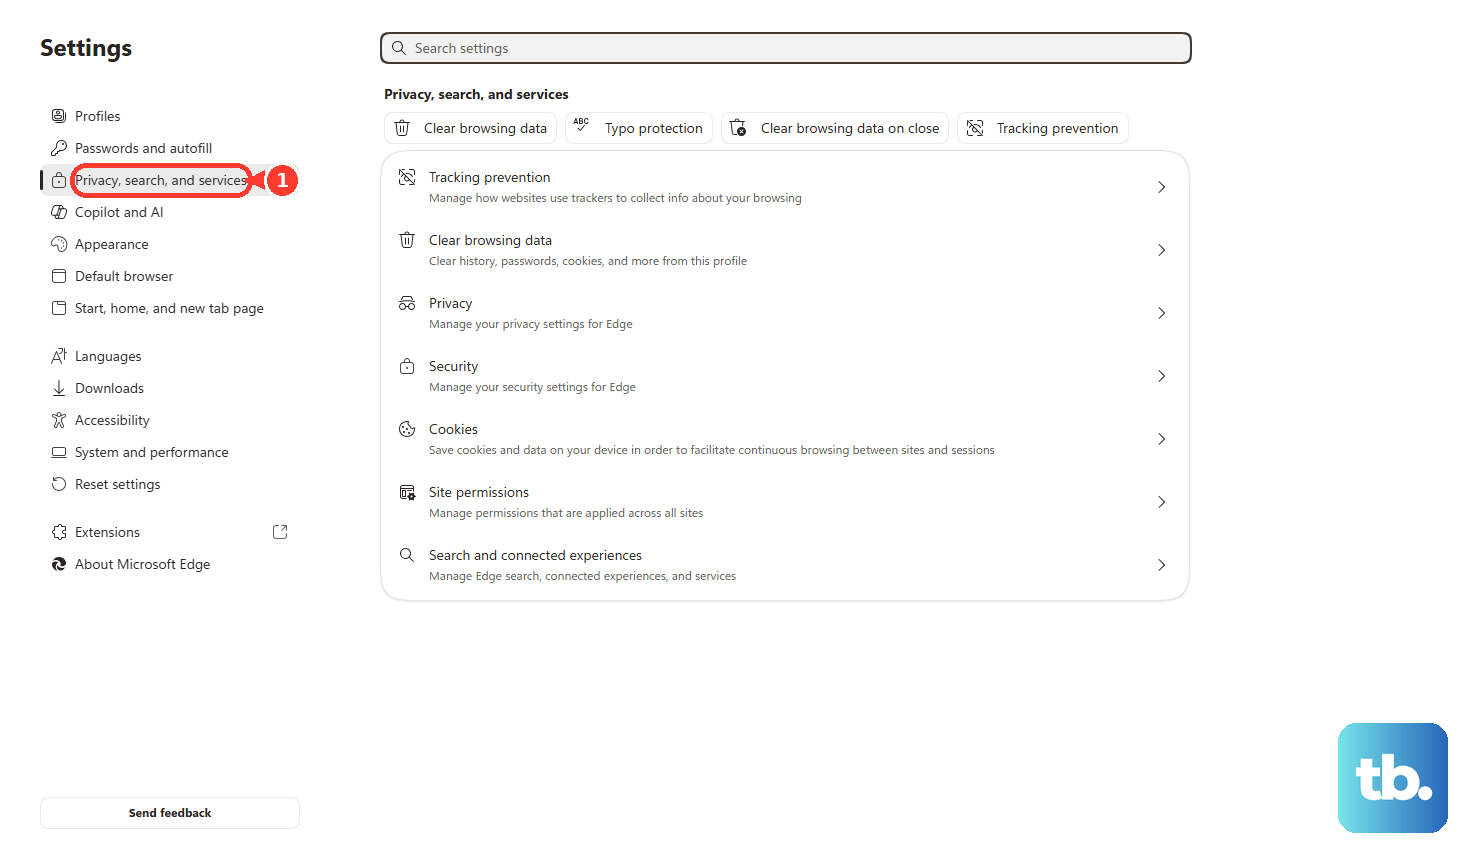
Task: Click the search icon in Search and connected experiences row
Action: click(x=407, y=555)
